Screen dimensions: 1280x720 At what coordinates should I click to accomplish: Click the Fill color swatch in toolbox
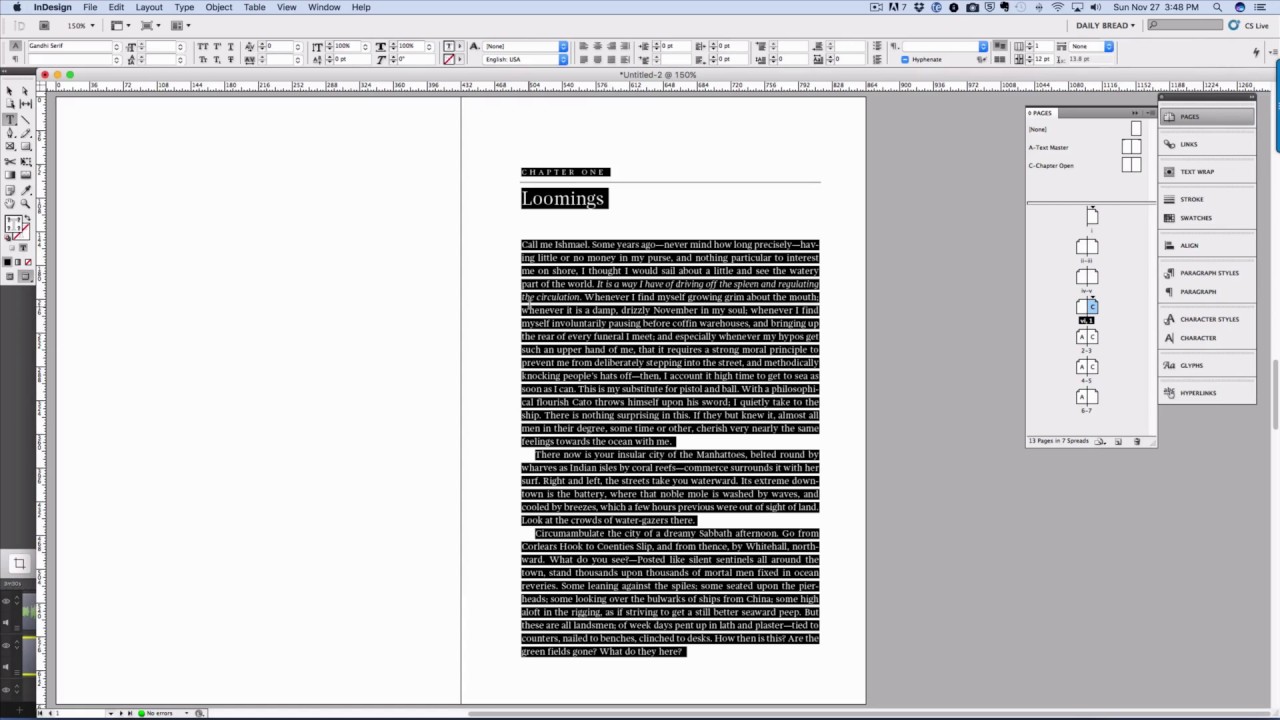pos(12,222)
